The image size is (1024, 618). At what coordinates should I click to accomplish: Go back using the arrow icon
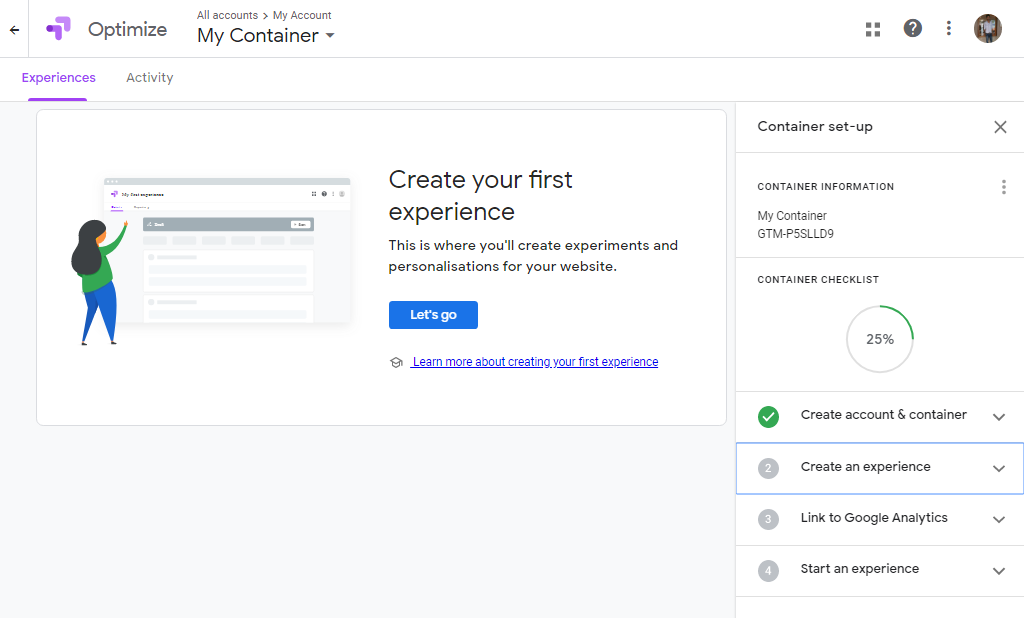coord(14,29)
